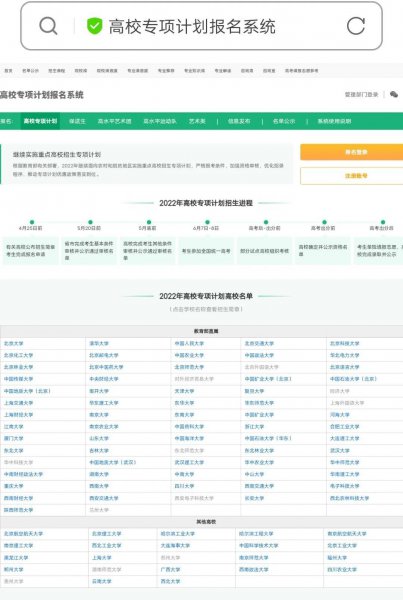Open the 中国农业大学 link
The width and height of the screenshot is (403, 600).
(x=189, y=355)
